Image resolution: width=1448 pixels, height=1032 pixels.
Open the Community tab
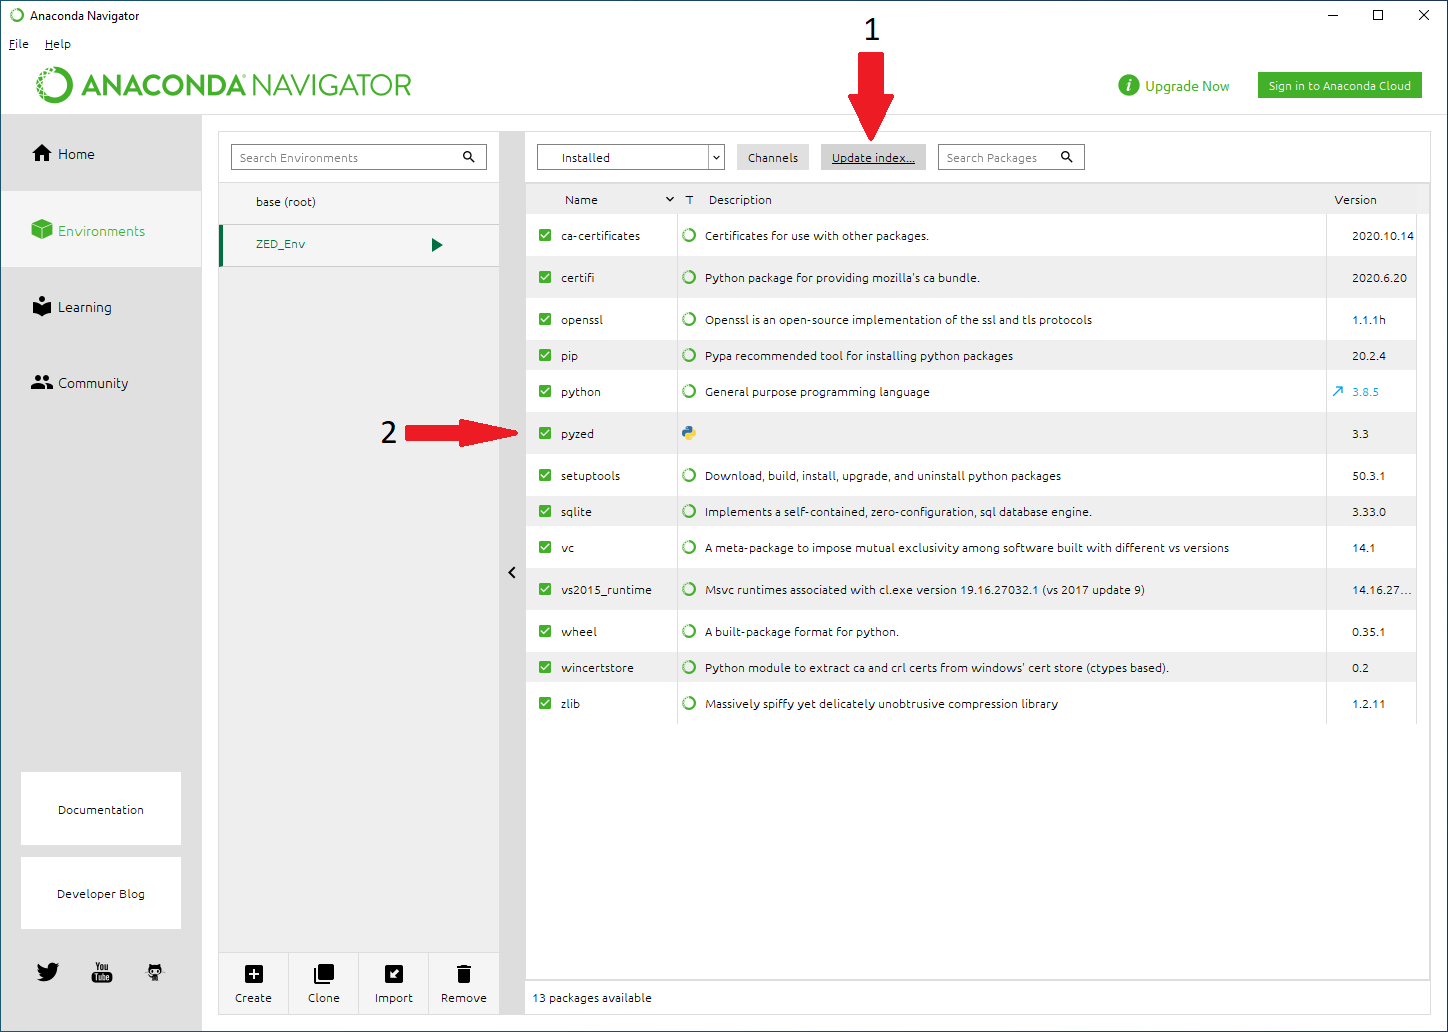101,383
